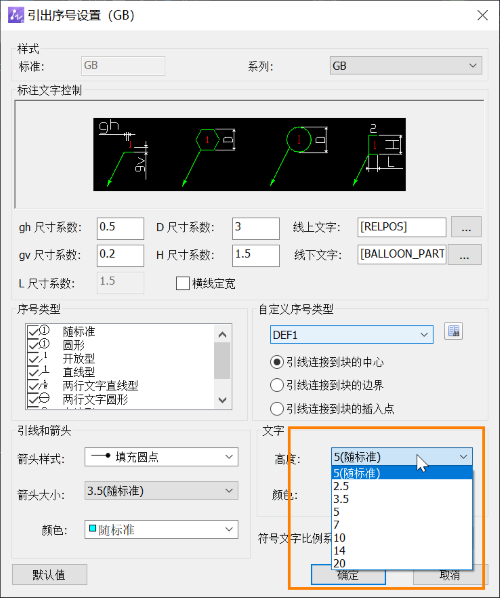
Task: Click the 序号类型 list scrollbar thumb
Action: 222,361
